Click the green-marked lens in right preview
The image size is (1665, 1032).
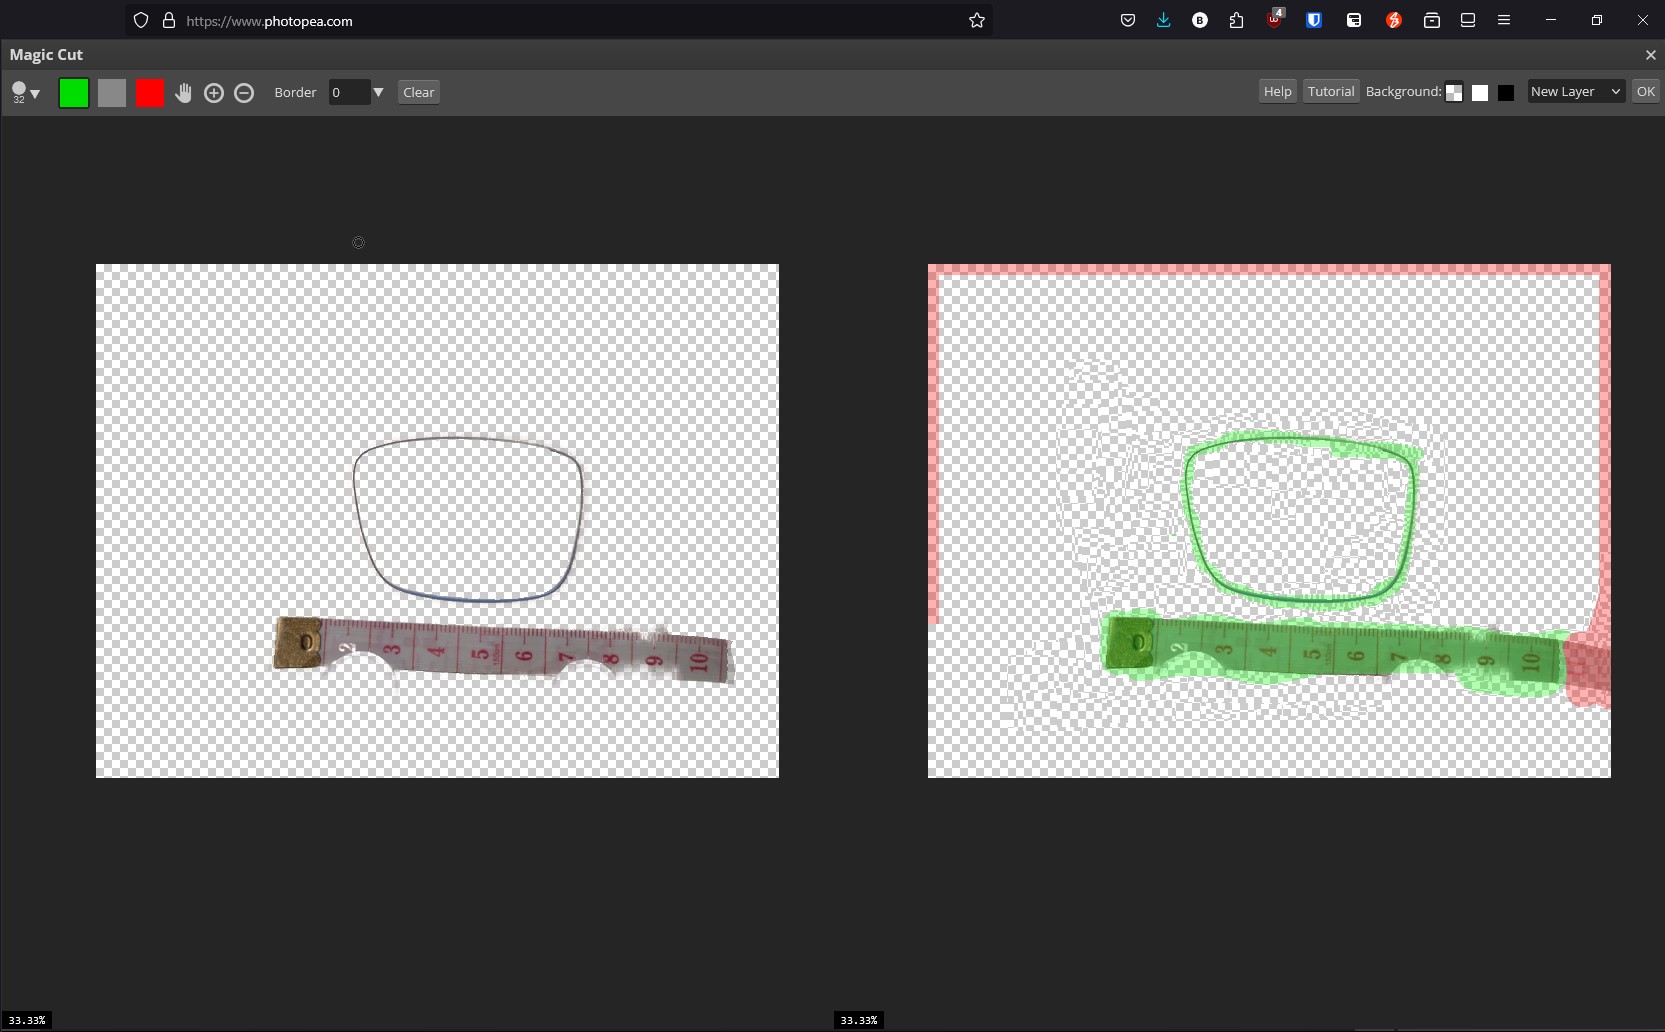[x=1300, y=520]
